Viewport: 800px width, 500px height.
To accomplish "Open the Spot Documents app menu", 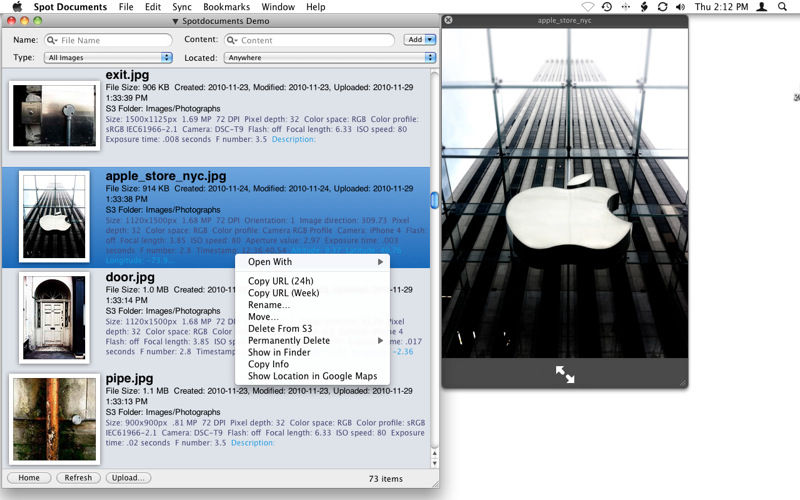I will pyautogui.click(x=70, y=7).
